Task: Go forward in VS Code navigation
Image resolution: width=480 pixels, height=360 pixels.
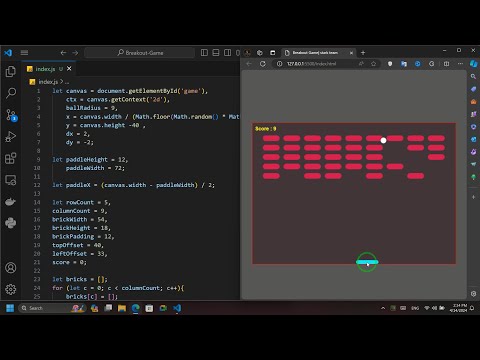Action: click(x=75, y=53)
